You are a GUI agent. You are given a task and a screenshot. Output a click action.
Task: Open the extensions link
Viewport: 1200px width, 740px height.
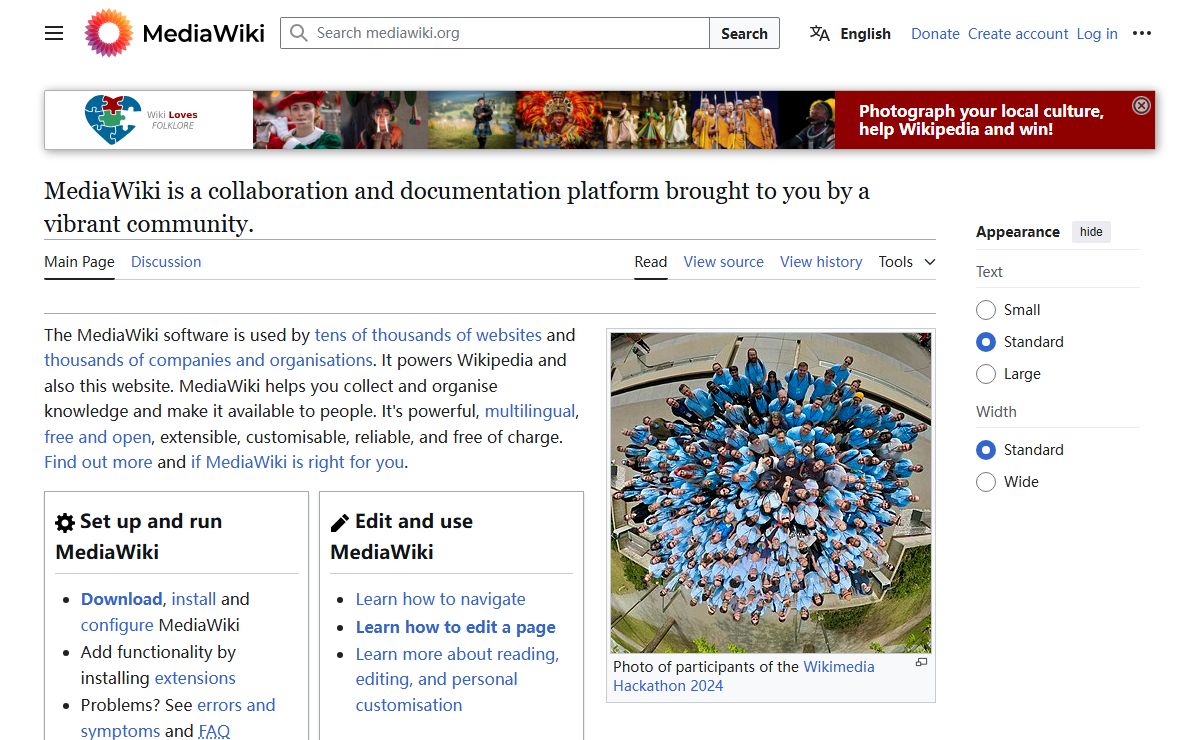tap(195, 678)
